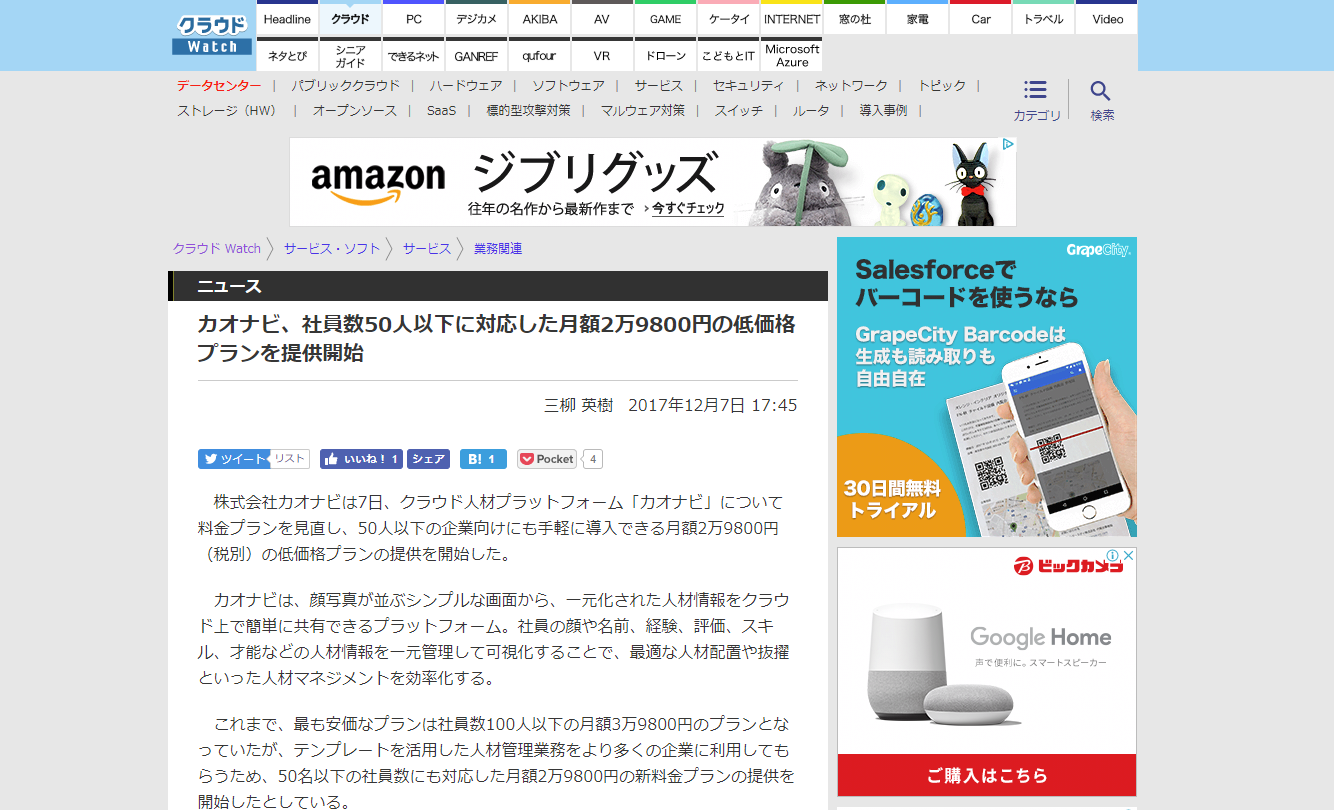Click the Twitter リスト button

point(289,459)
